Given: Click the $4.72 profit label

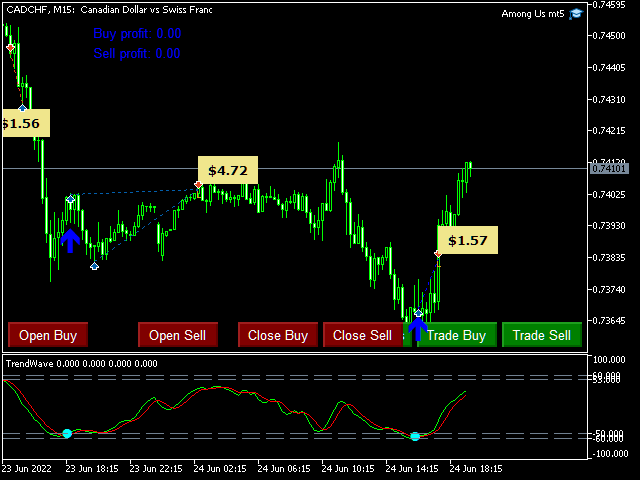Looking at the screenshot, I should point(228,170).
